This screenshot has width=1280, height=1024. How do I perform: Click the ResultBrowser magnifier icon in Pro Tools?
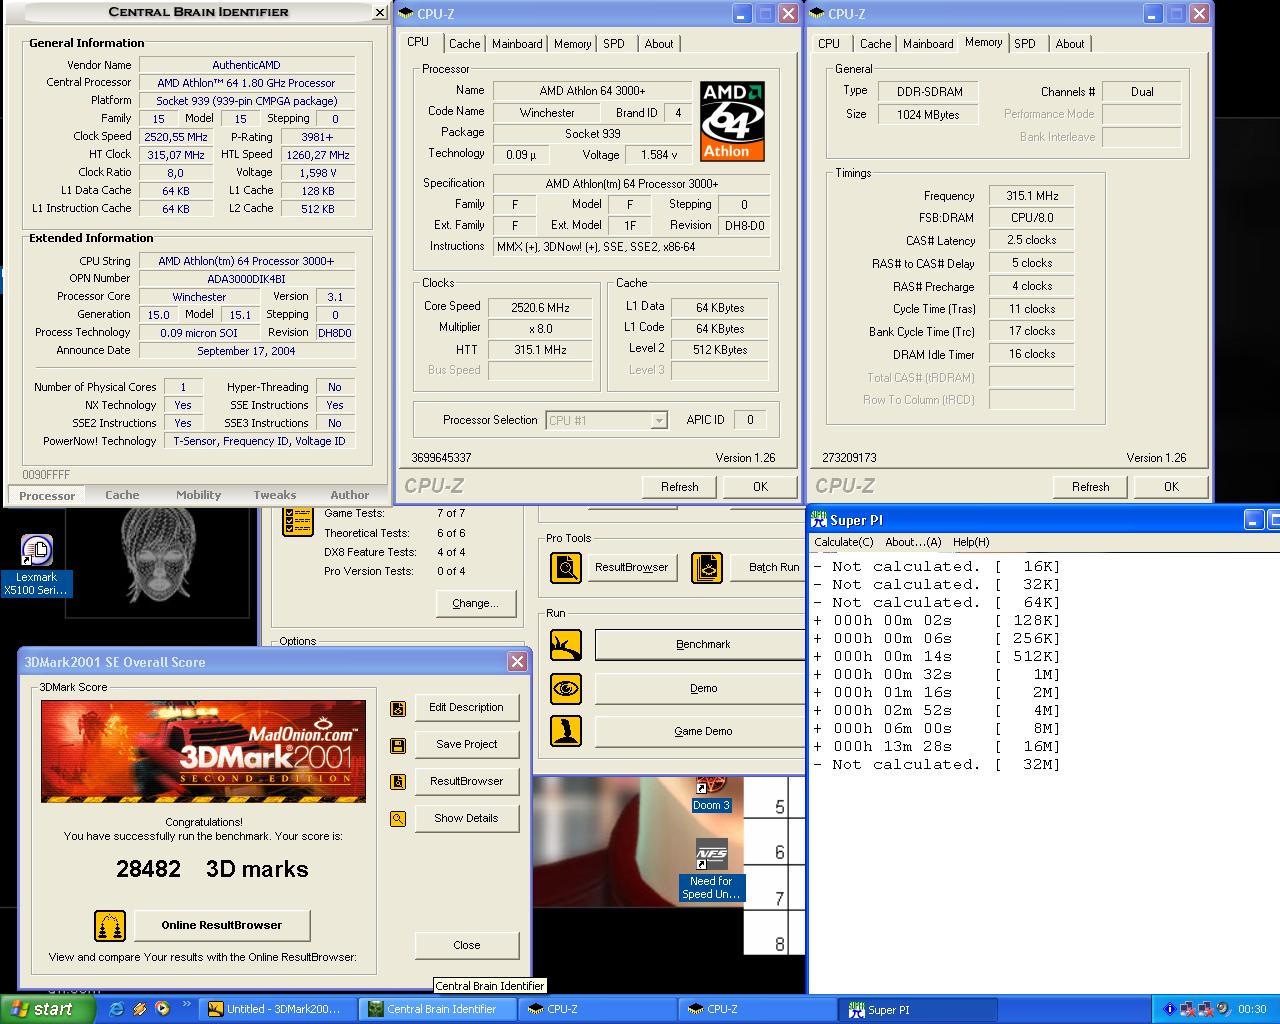coord(566,568)
